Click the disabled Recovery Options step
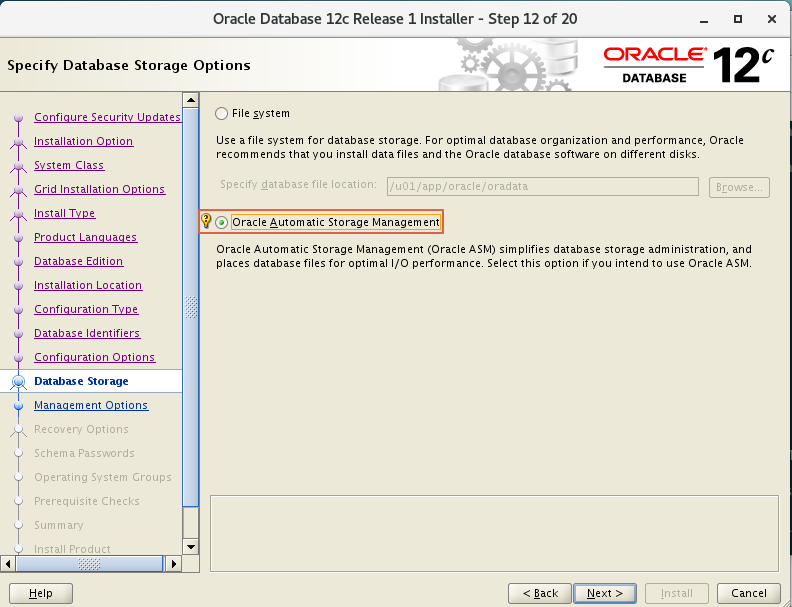 tap(81, 429)
